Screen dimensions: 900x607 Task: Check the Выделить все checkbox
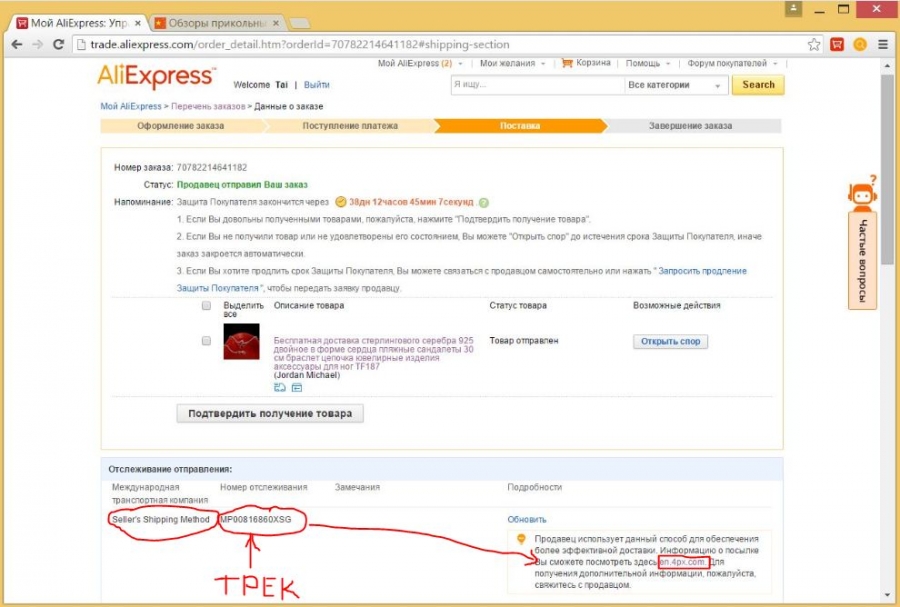click(x=206, y=306)
